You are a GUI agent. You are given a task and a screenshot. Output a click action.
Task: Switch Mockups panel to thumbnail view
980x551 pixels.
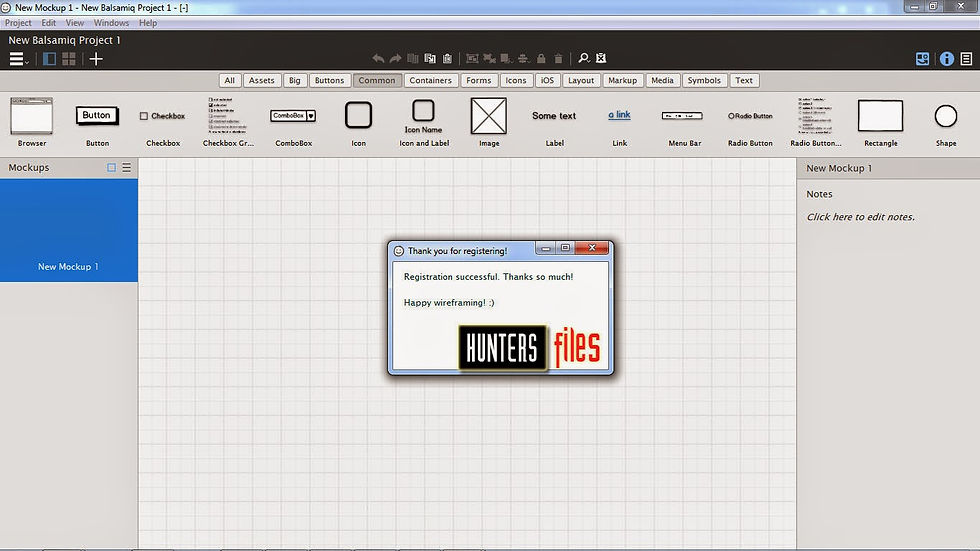click(111, 167)
